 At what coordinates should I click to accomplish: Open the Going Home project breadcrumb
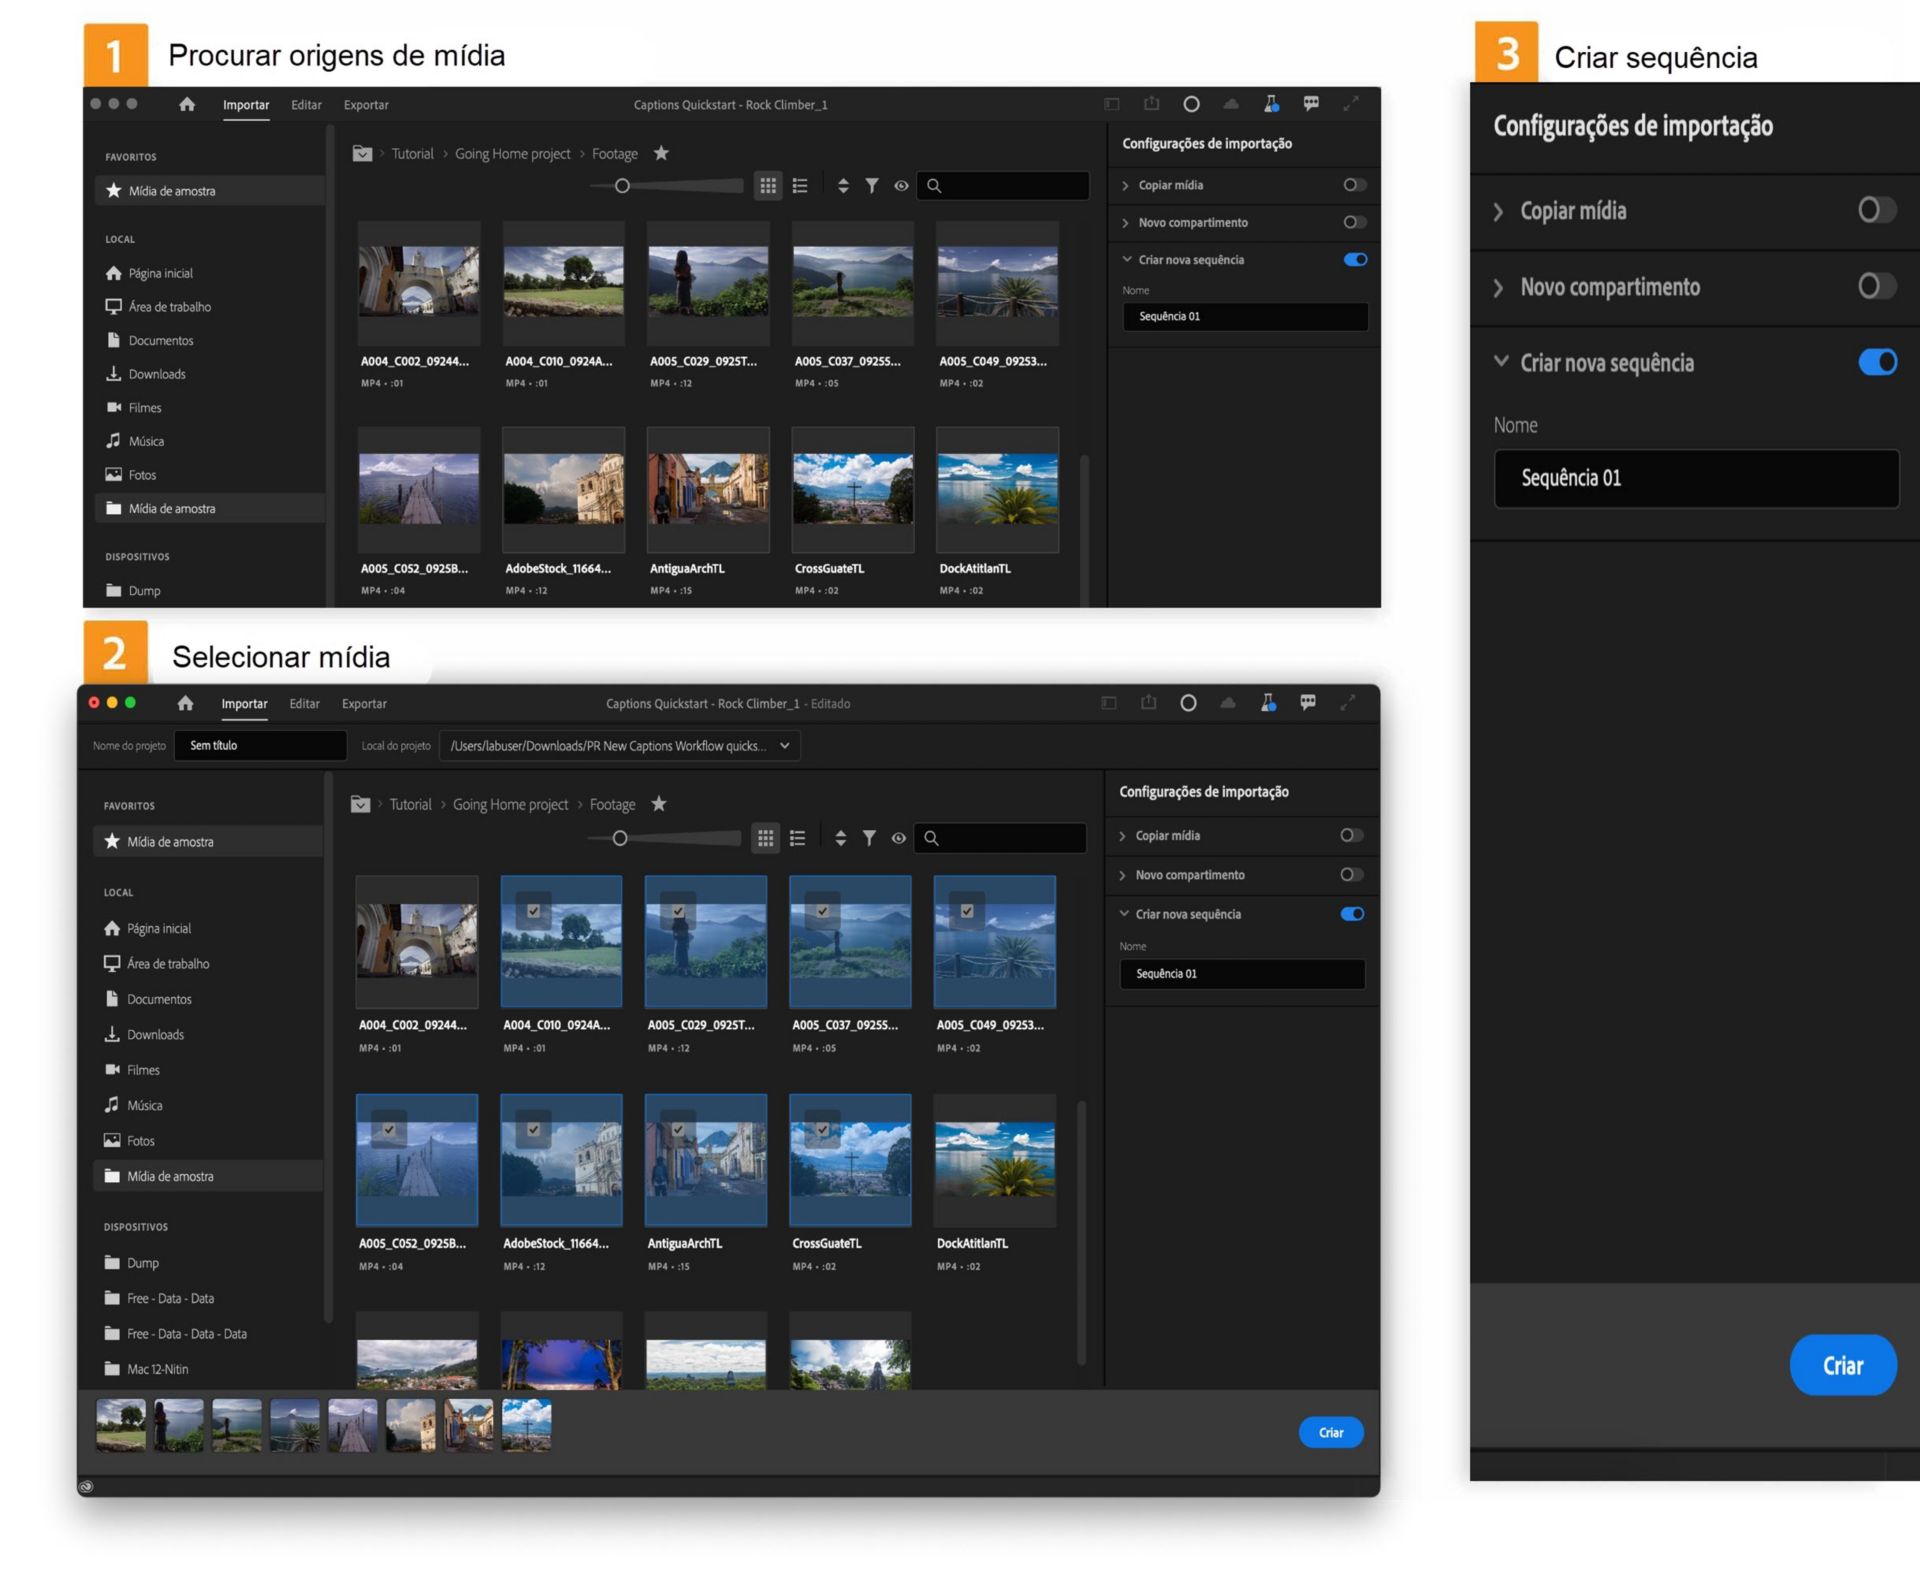511,153
